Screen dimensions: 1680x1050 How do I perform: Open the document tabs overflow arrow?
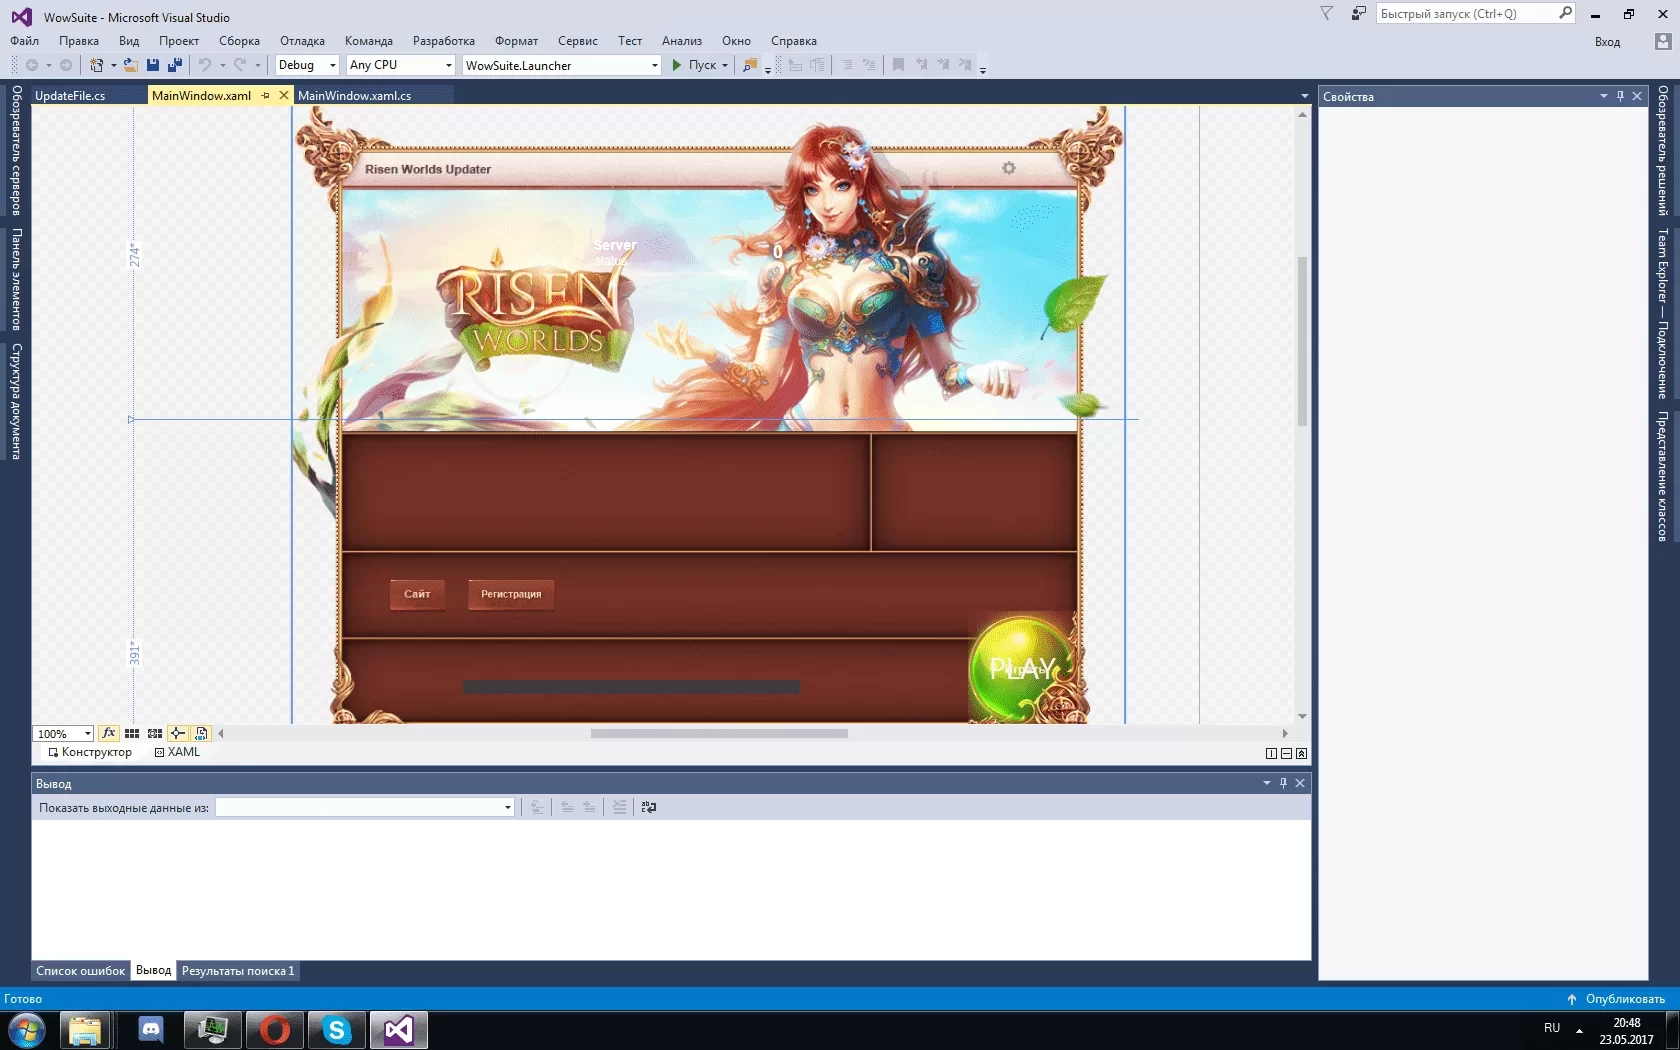tap(1304, 96)
